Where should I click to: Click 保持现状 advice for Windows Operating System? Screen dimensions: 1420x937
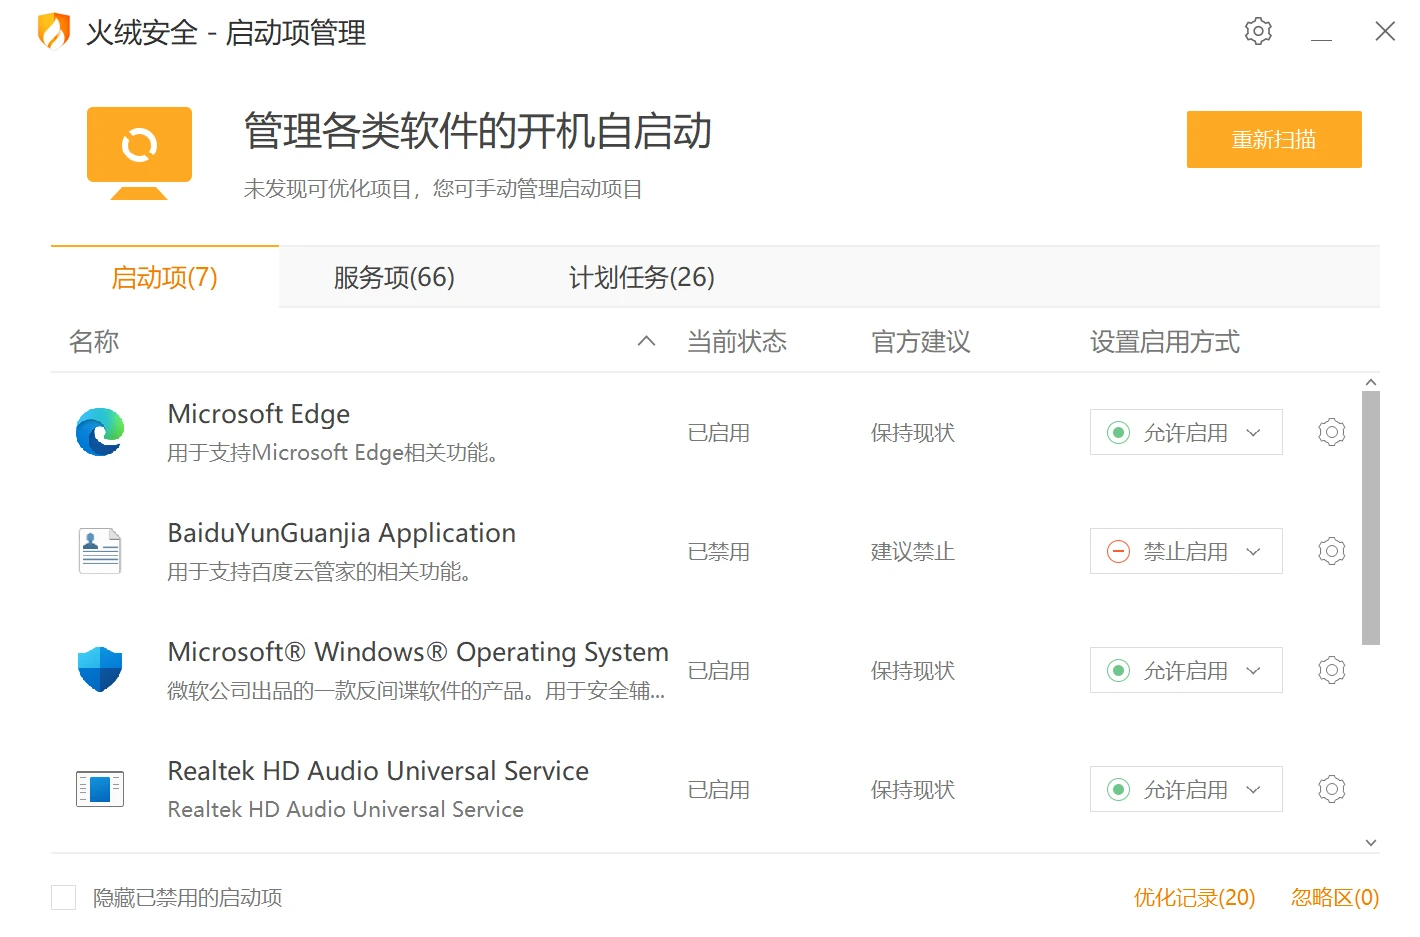pos(913,670)
